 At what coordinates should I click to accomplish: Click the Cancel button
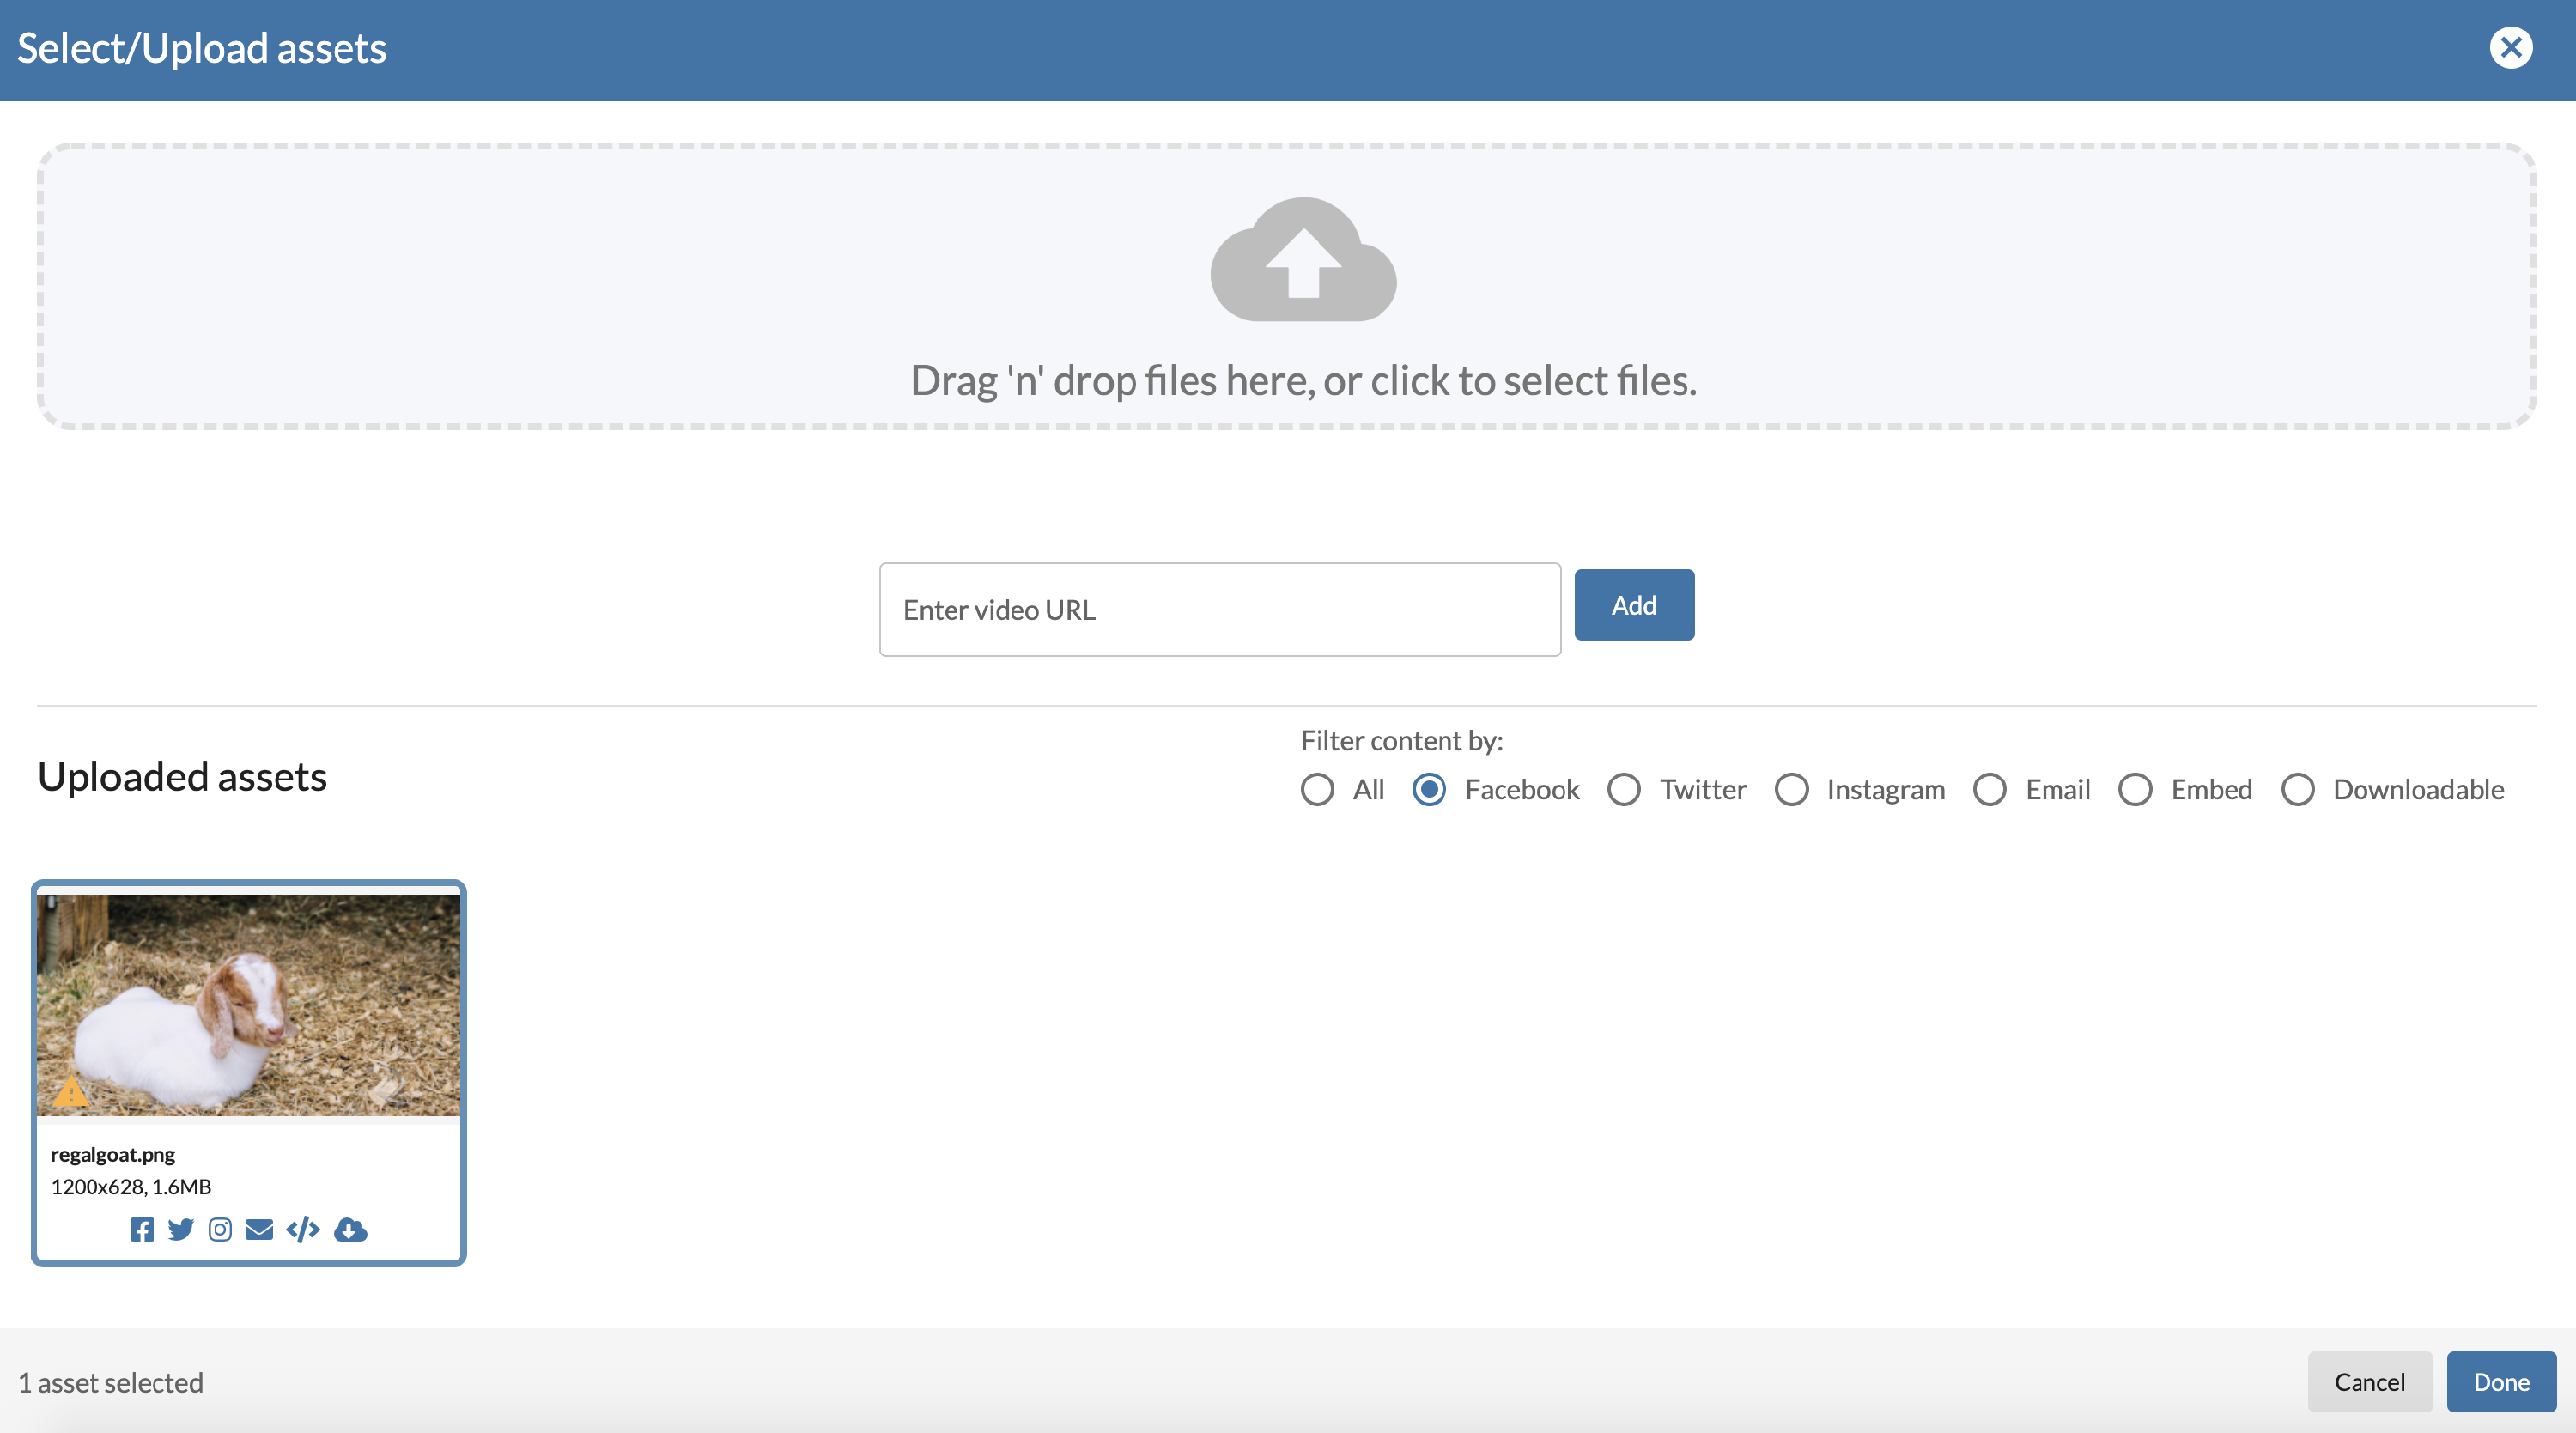point(2369,1381)
